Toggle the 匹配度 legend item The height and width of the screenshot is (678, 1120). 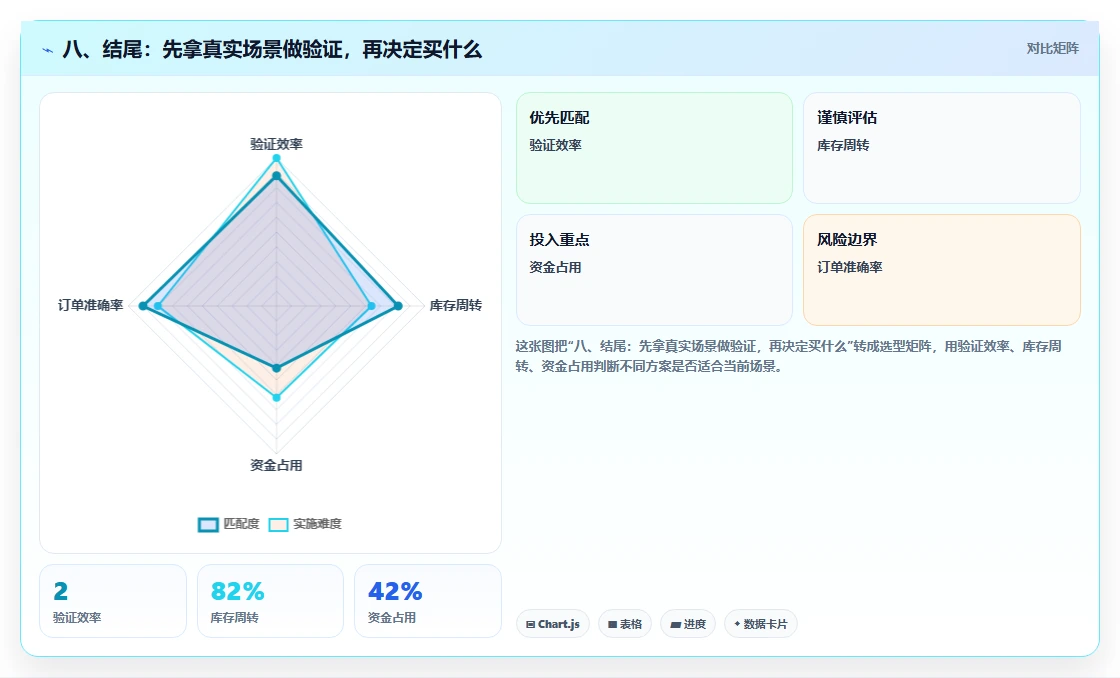click(229, 524)
